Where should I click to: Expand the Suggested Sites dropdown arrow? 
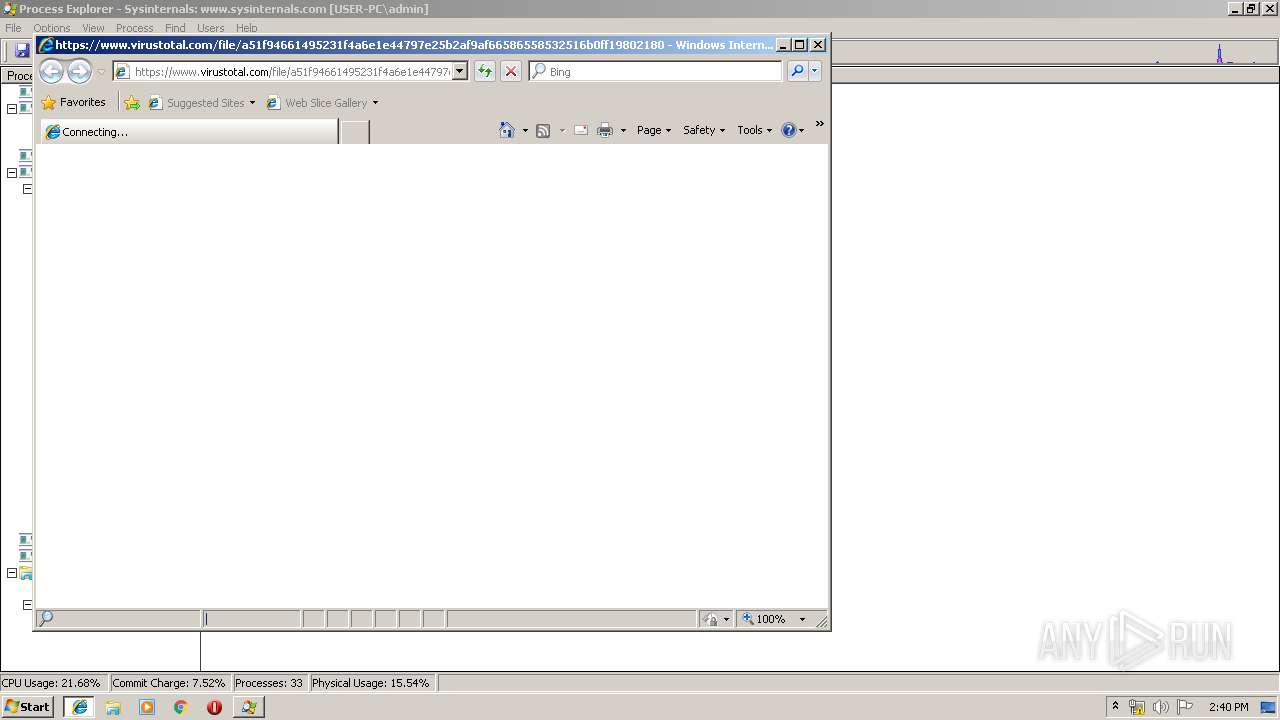[252, 103]
